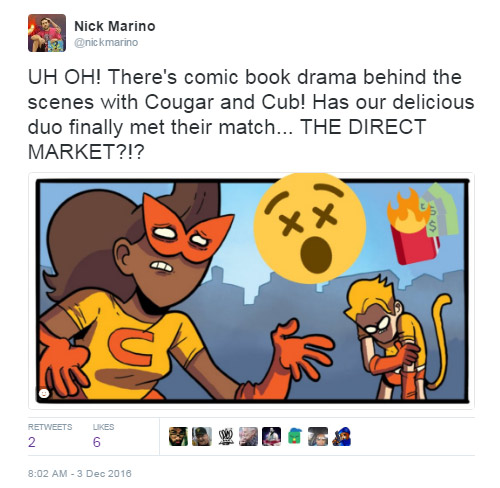Click the dizzy face emoji sticker
Screen dimensions: 500x488
point(310,228)
